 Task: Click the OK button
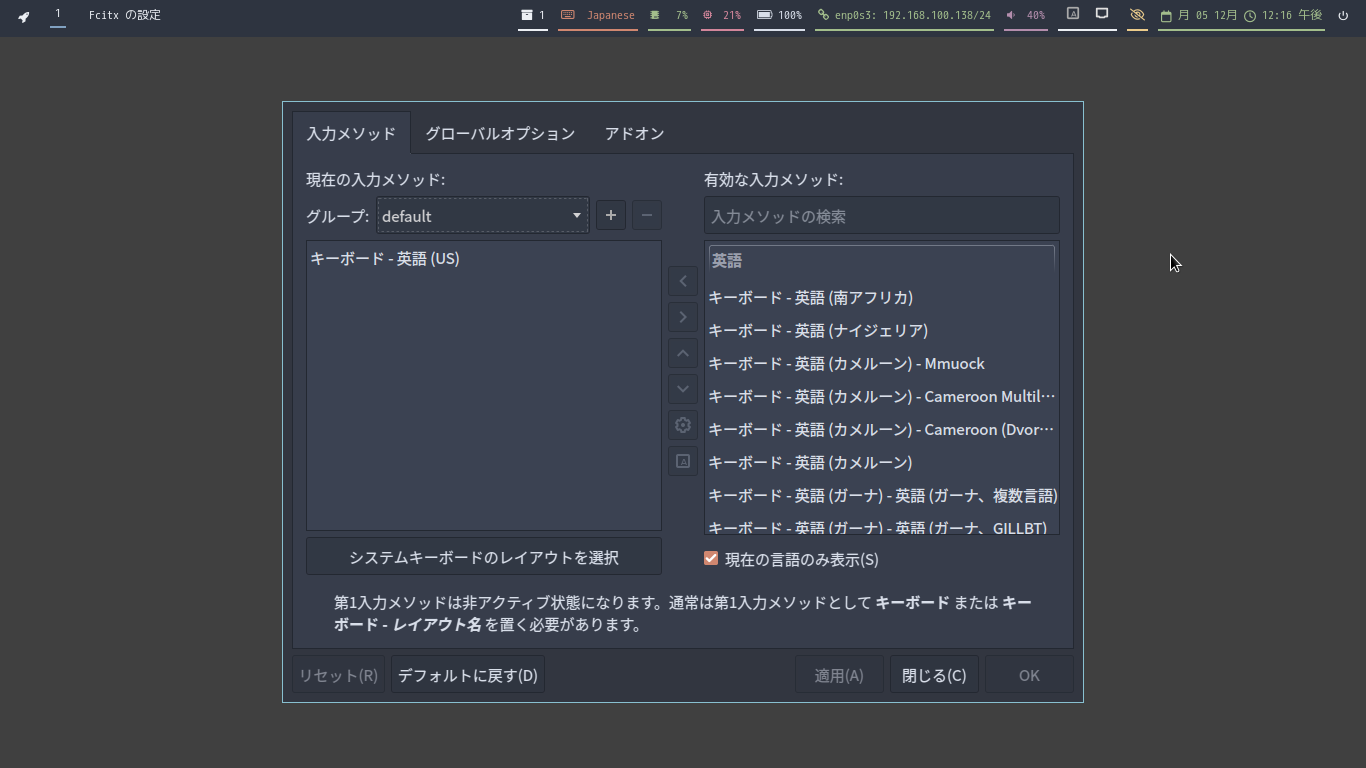pos(1029,675)
